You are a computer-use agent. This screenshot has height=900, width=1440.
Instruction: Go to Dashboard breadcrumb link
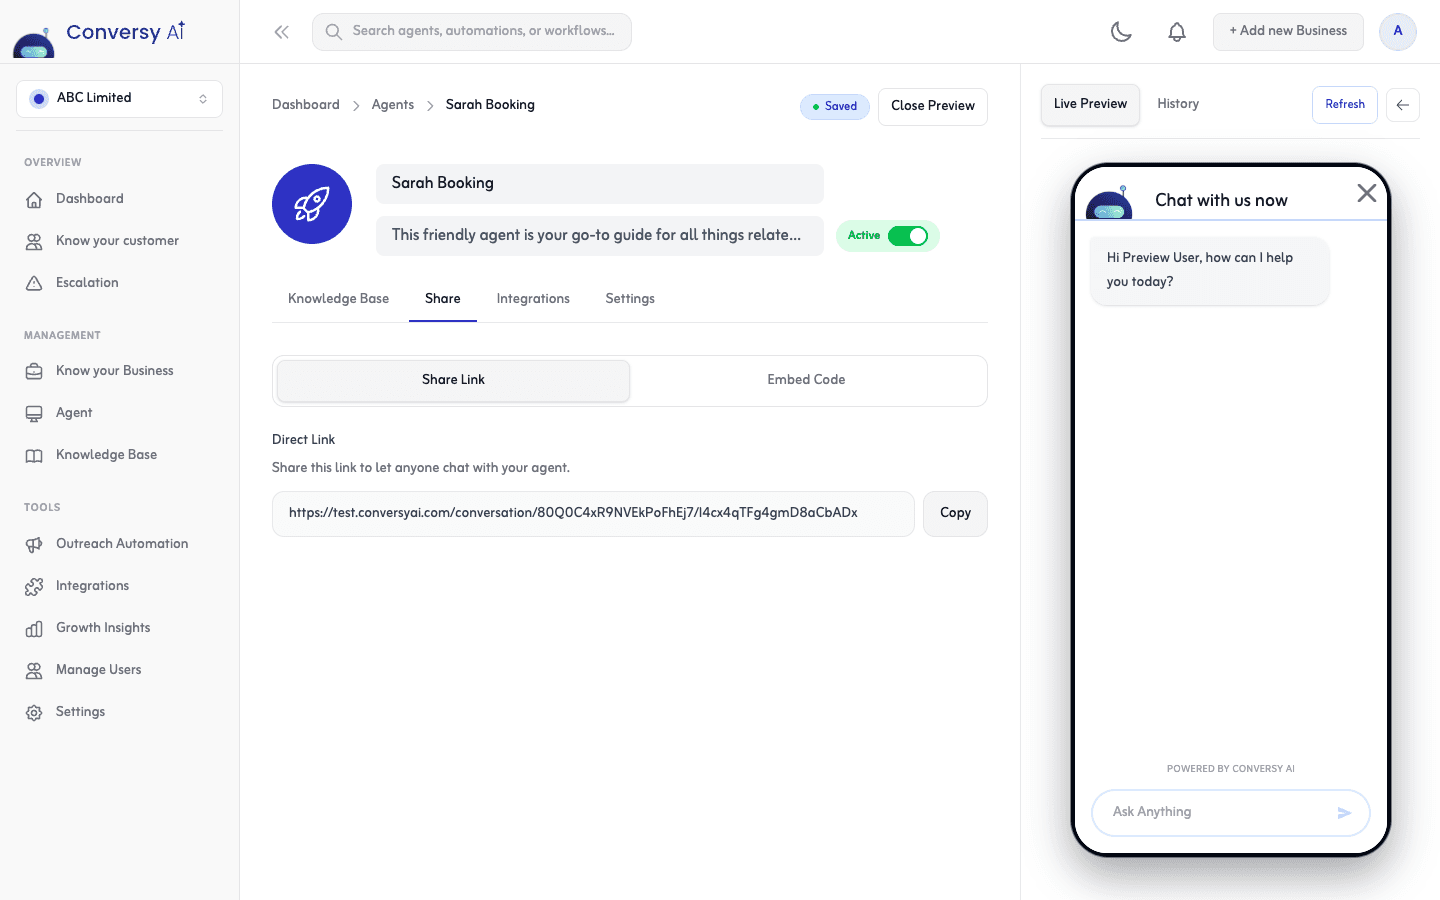[x=306, y=105]
